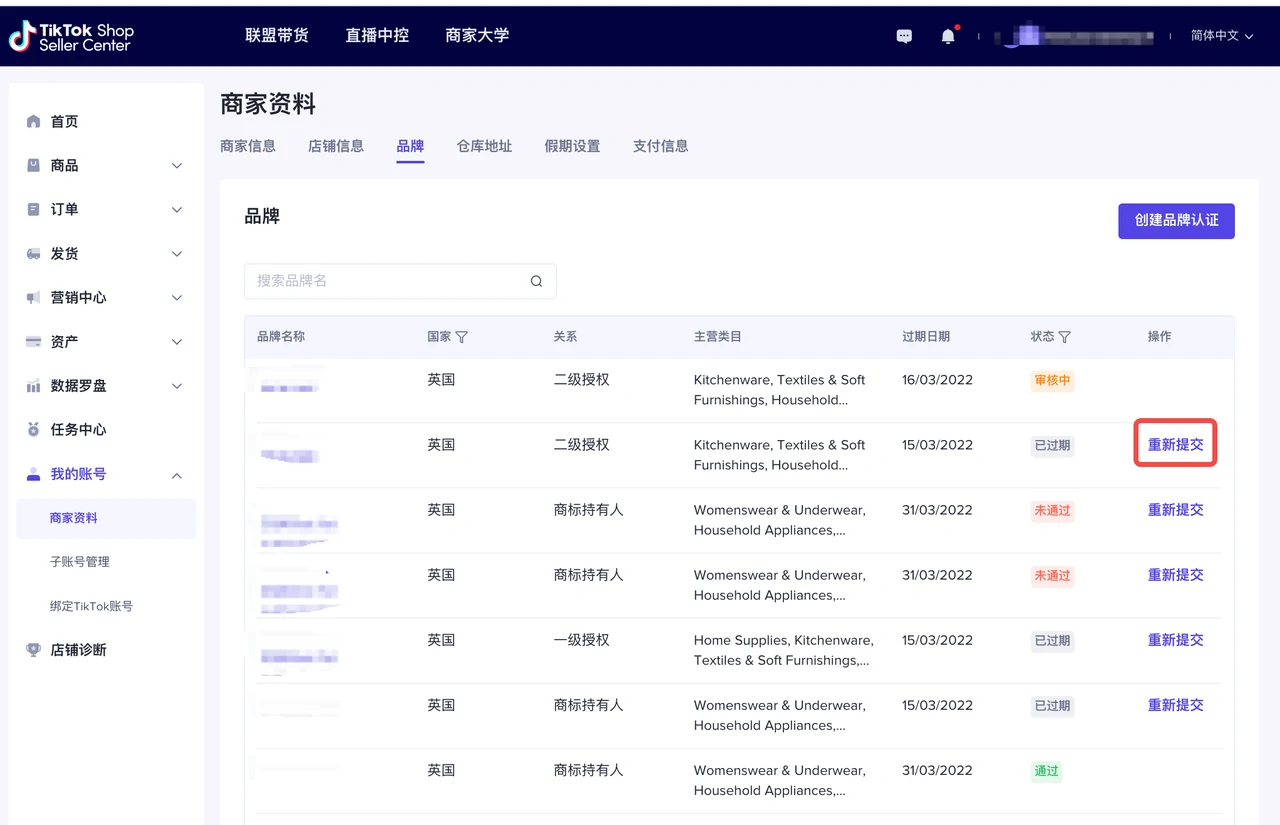Open the 简体中文 language dropdown
Viewport: 1280px width, 825px height.
(x=1221, y=36)
